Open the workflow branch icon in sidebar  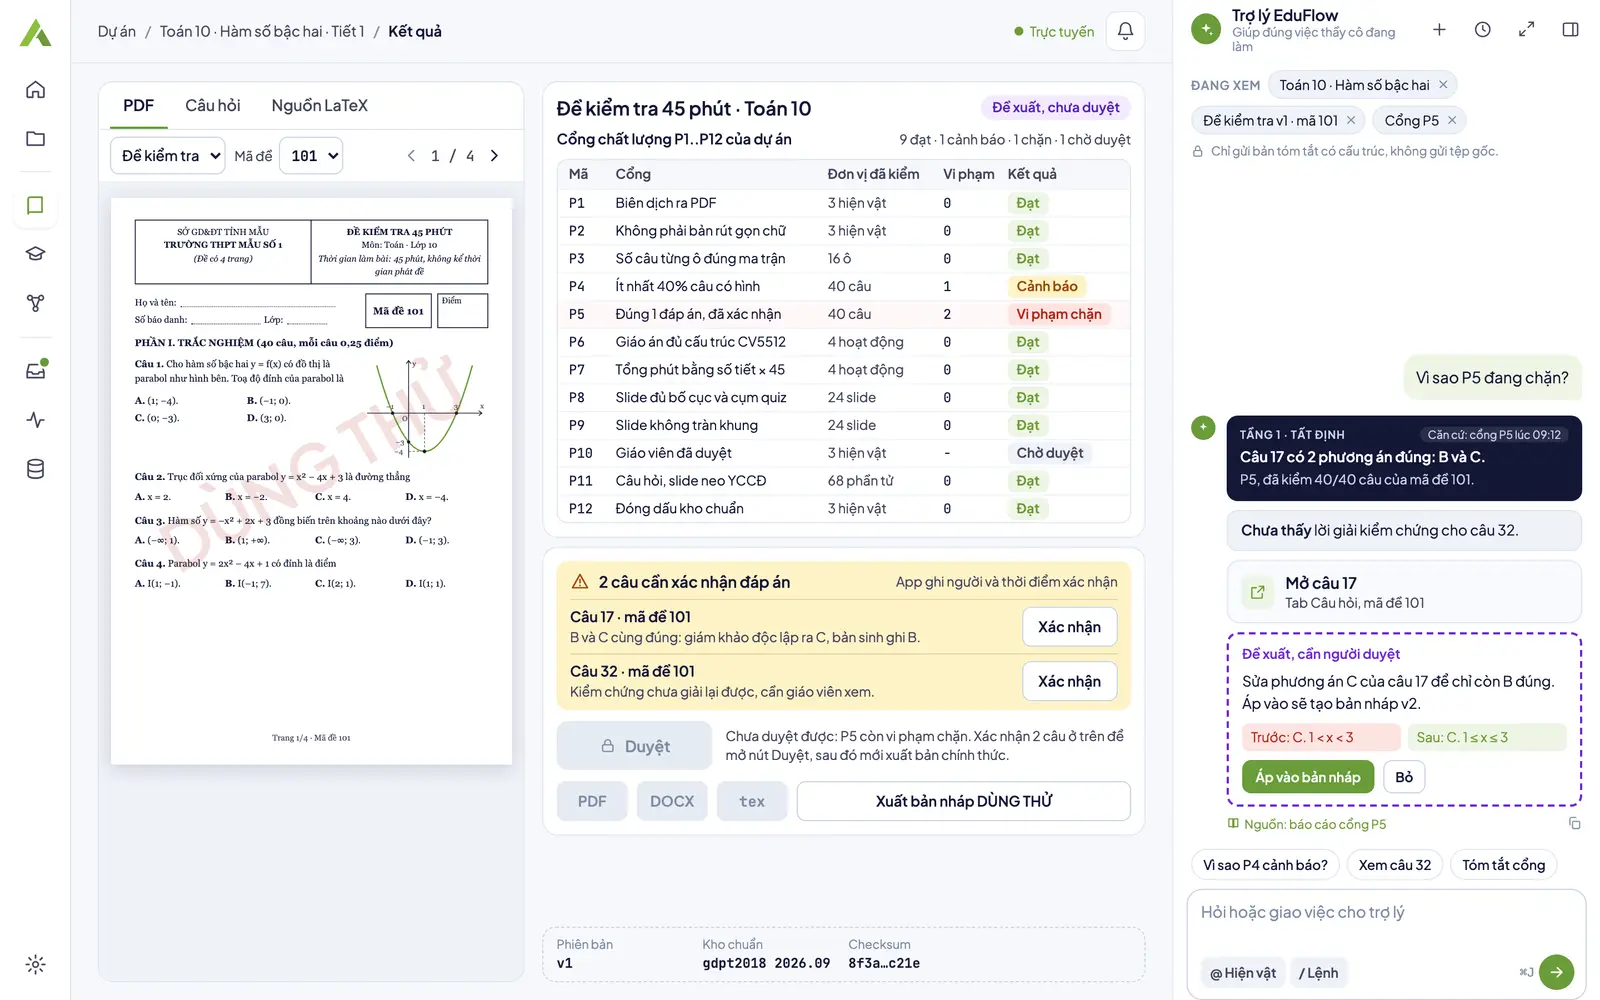(35, 303)
